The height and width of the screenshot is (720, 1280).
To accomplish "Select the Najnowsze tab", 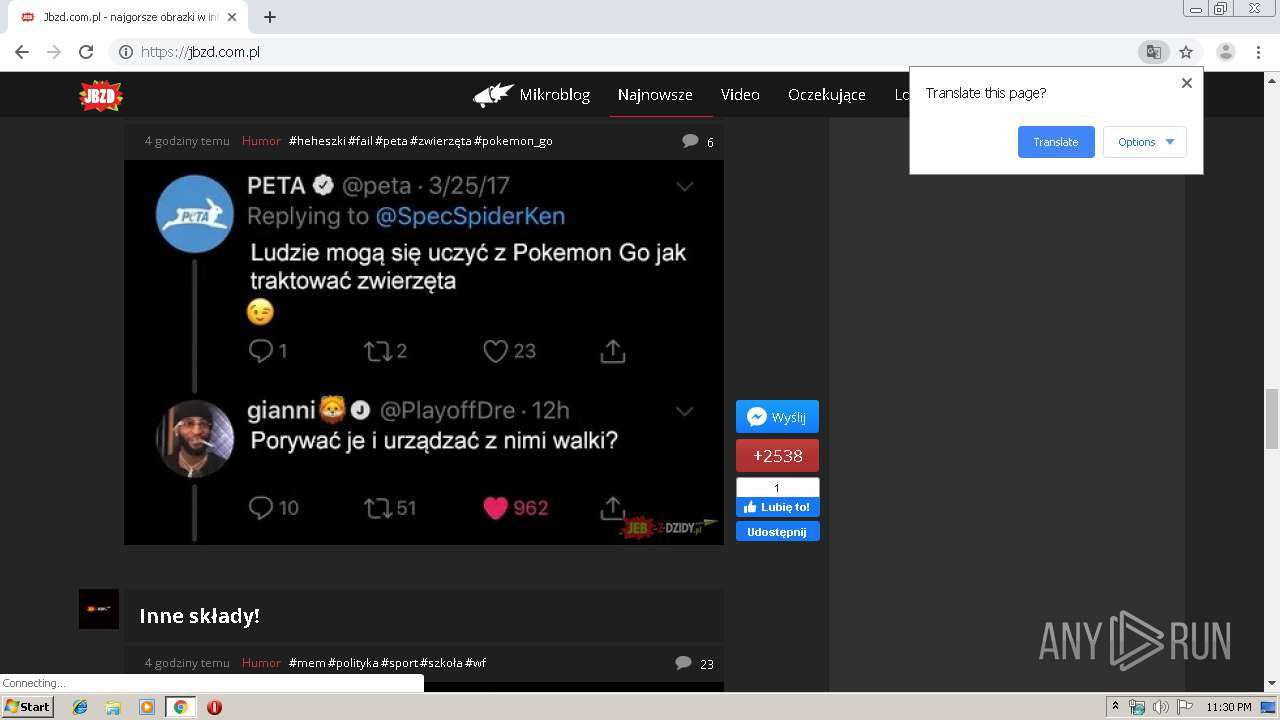I will (655, 95).
